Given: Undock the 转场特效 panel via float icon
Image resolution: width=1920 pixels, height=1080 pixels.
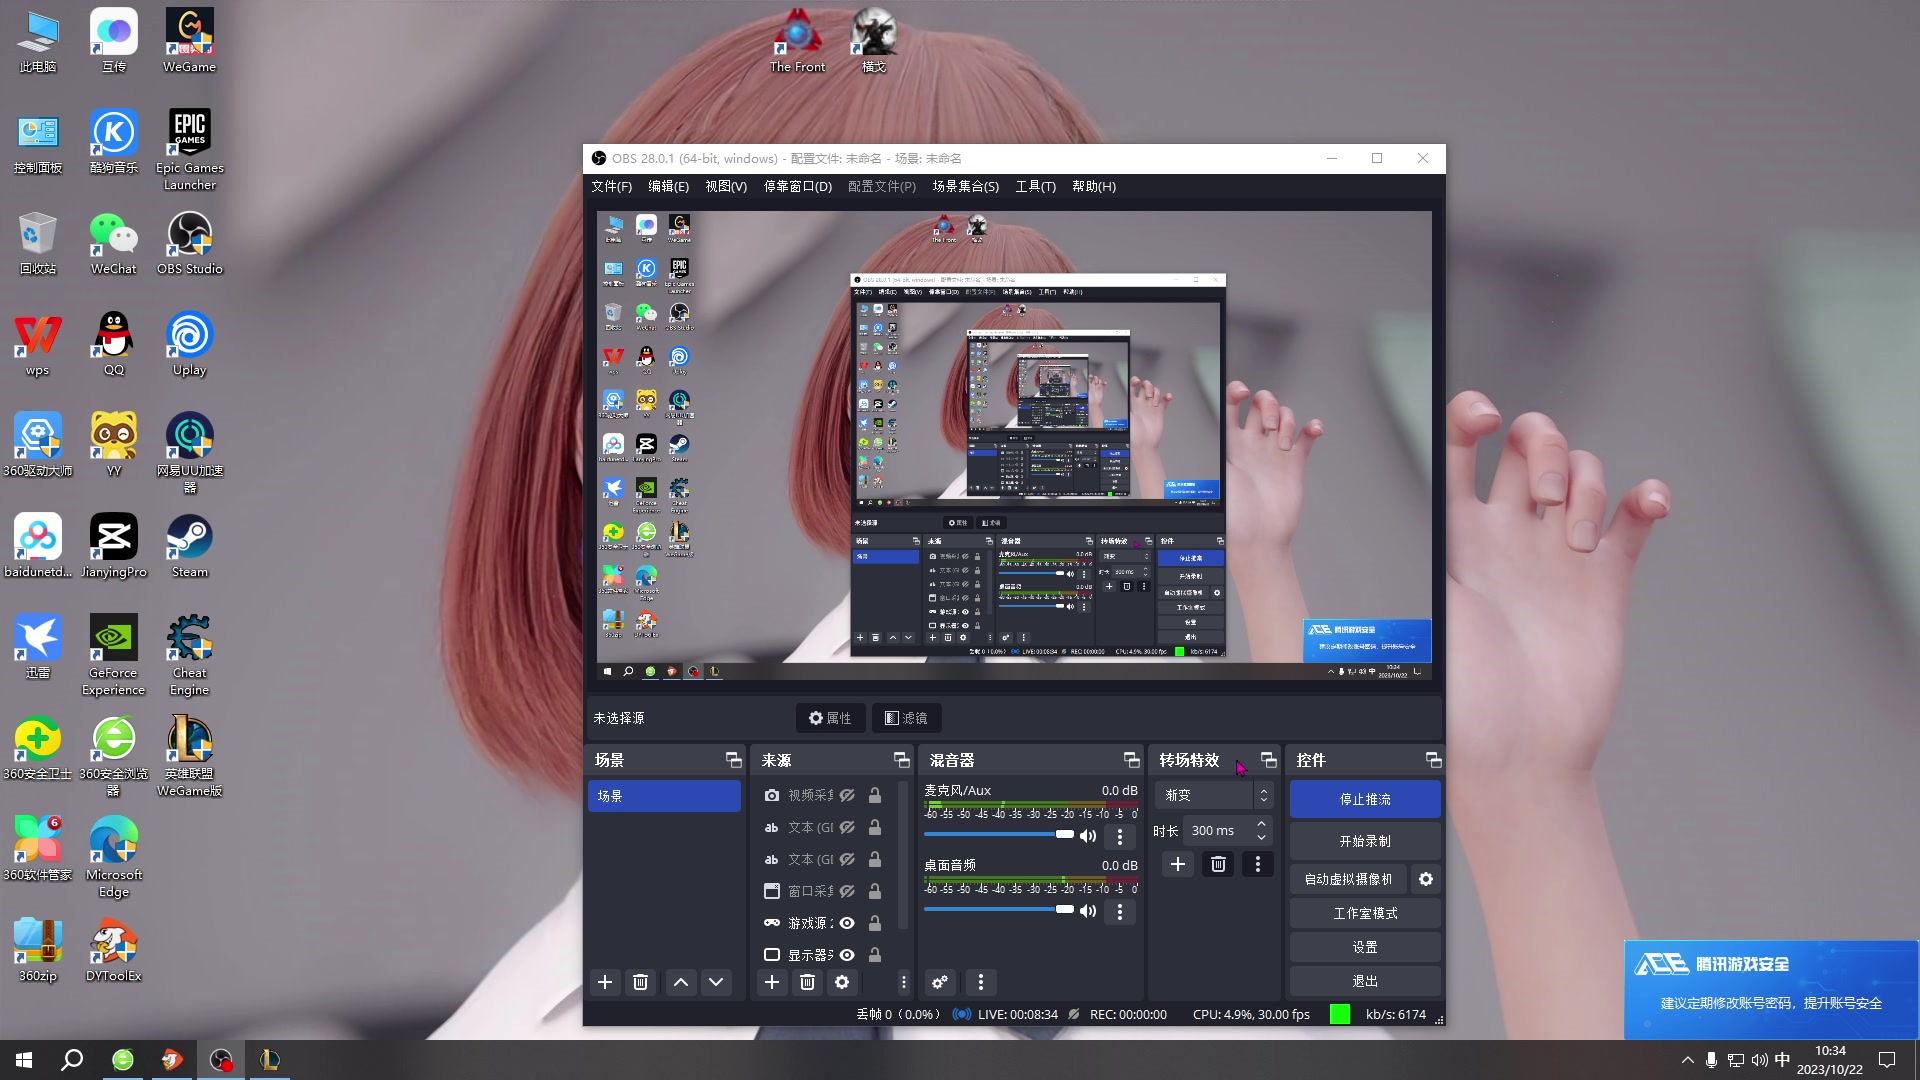Looking at the screenshot, I should (x=1268, y=760).
